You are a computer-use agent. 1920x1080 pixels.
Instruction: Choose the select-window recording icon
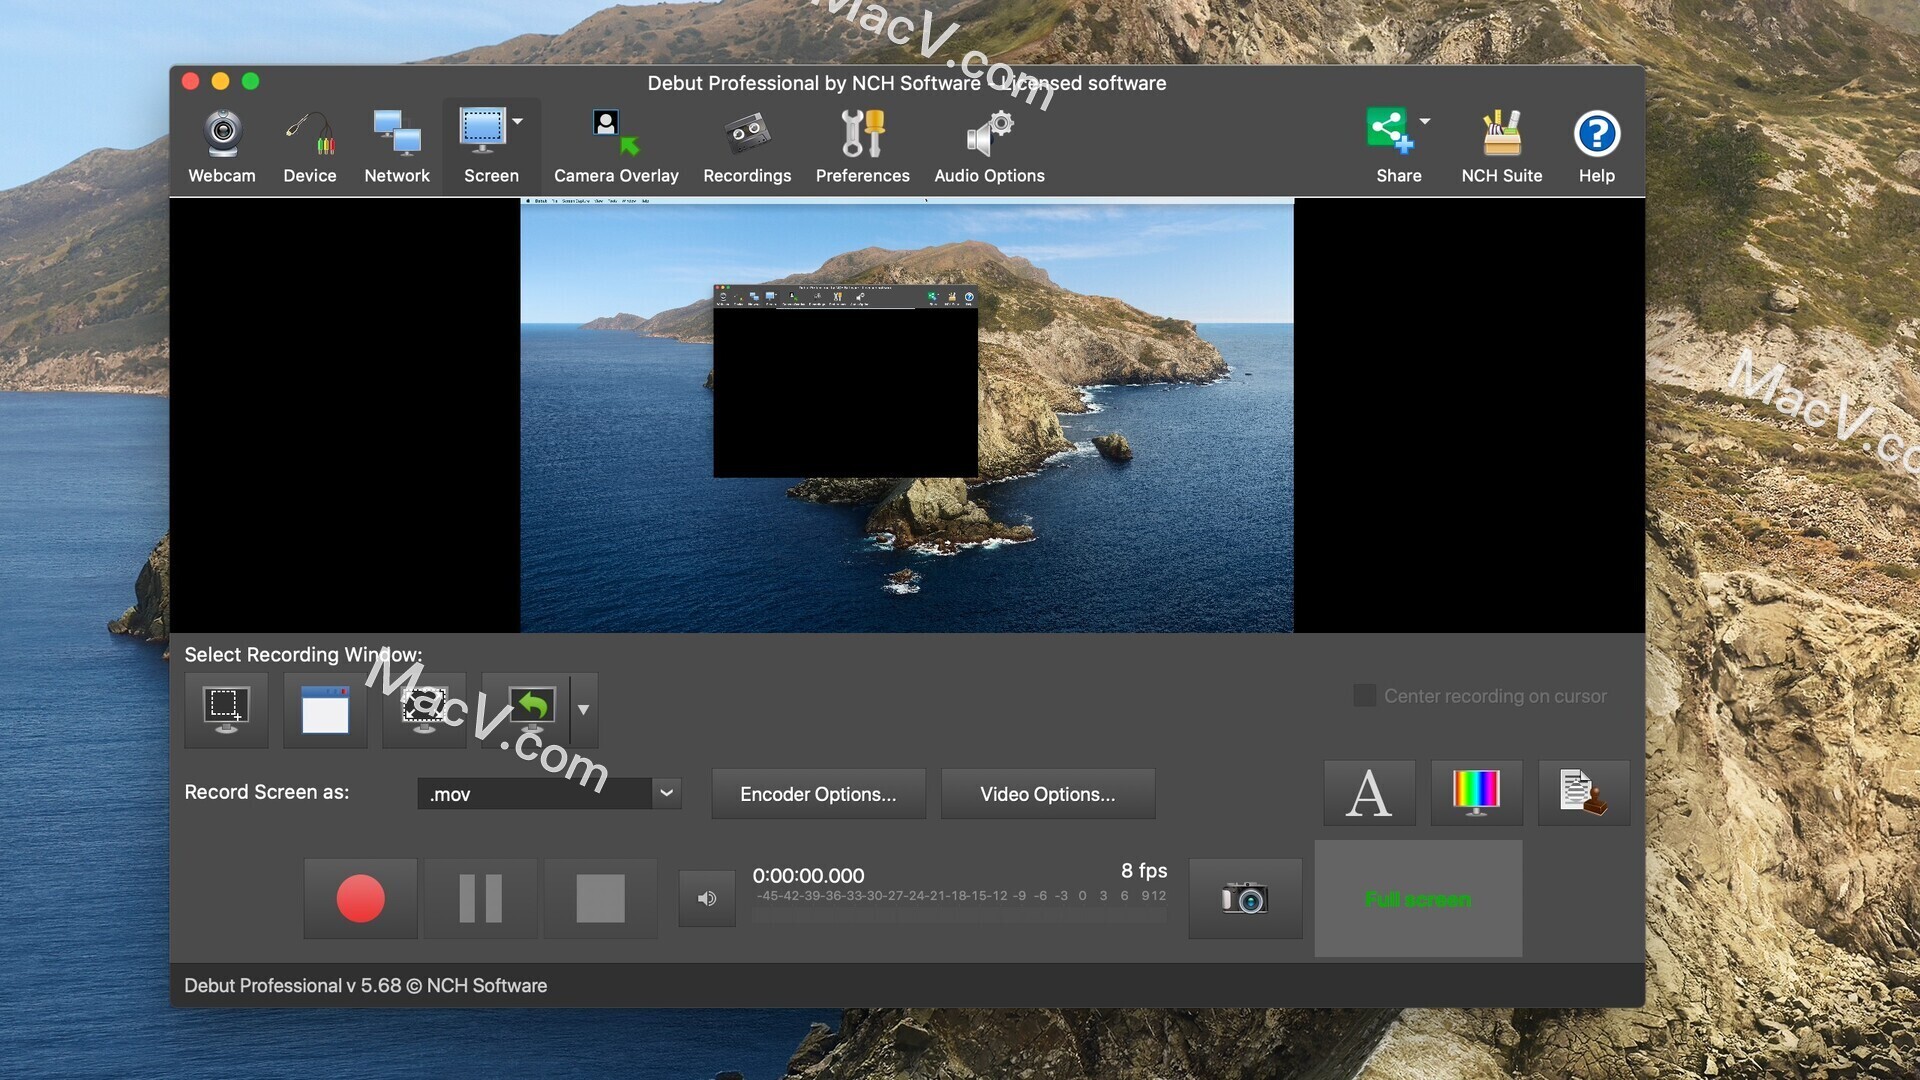click(325, 710)
